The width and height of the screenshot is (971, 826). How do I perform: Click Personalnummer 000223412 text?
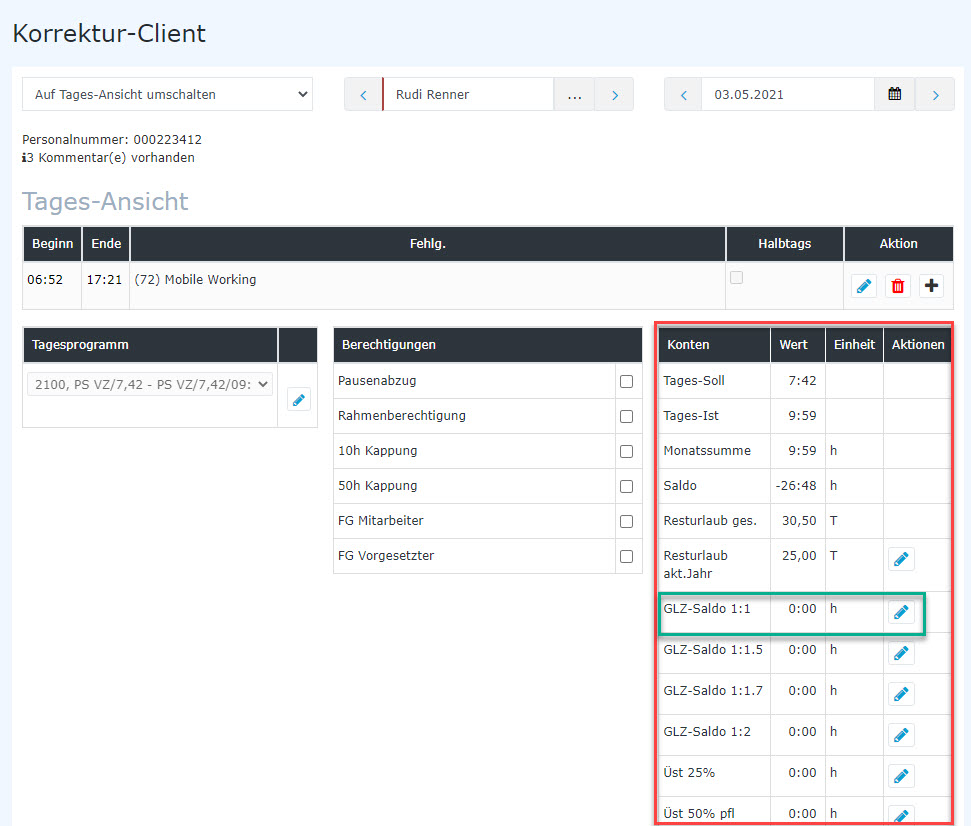click(x=112, y=140)
